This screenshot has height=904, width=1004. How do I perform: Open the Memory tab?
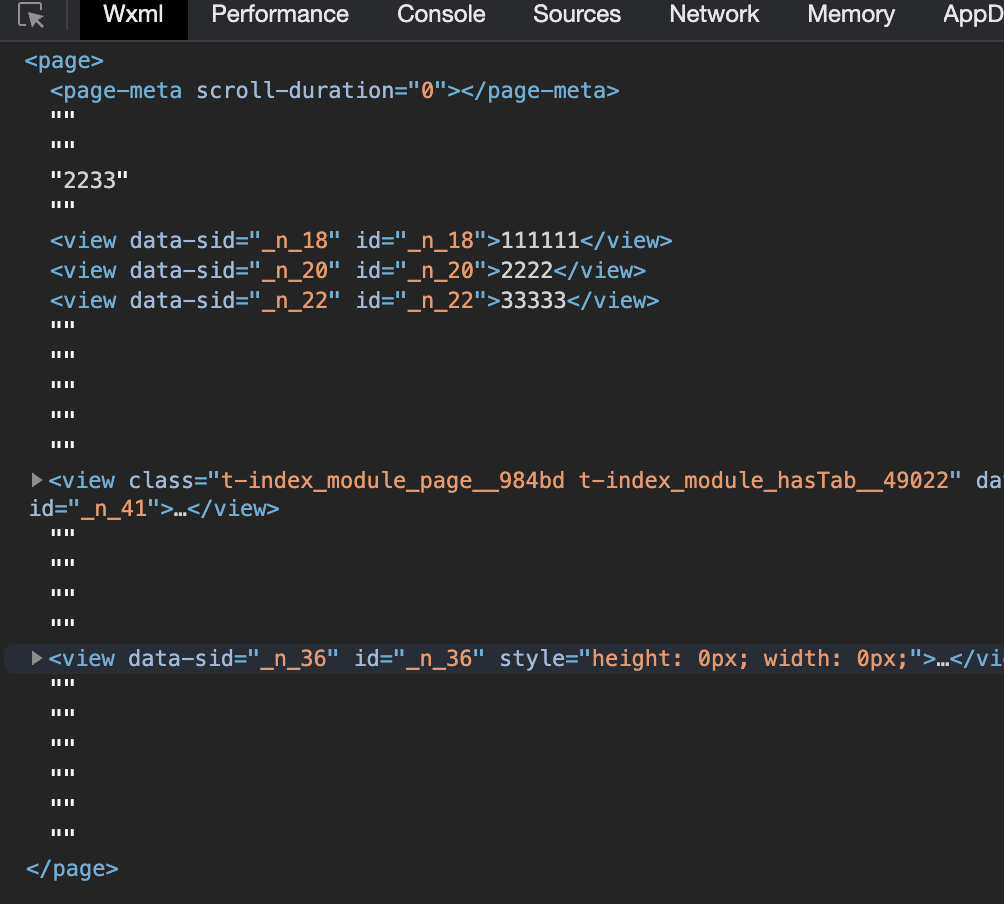point(850,15)
